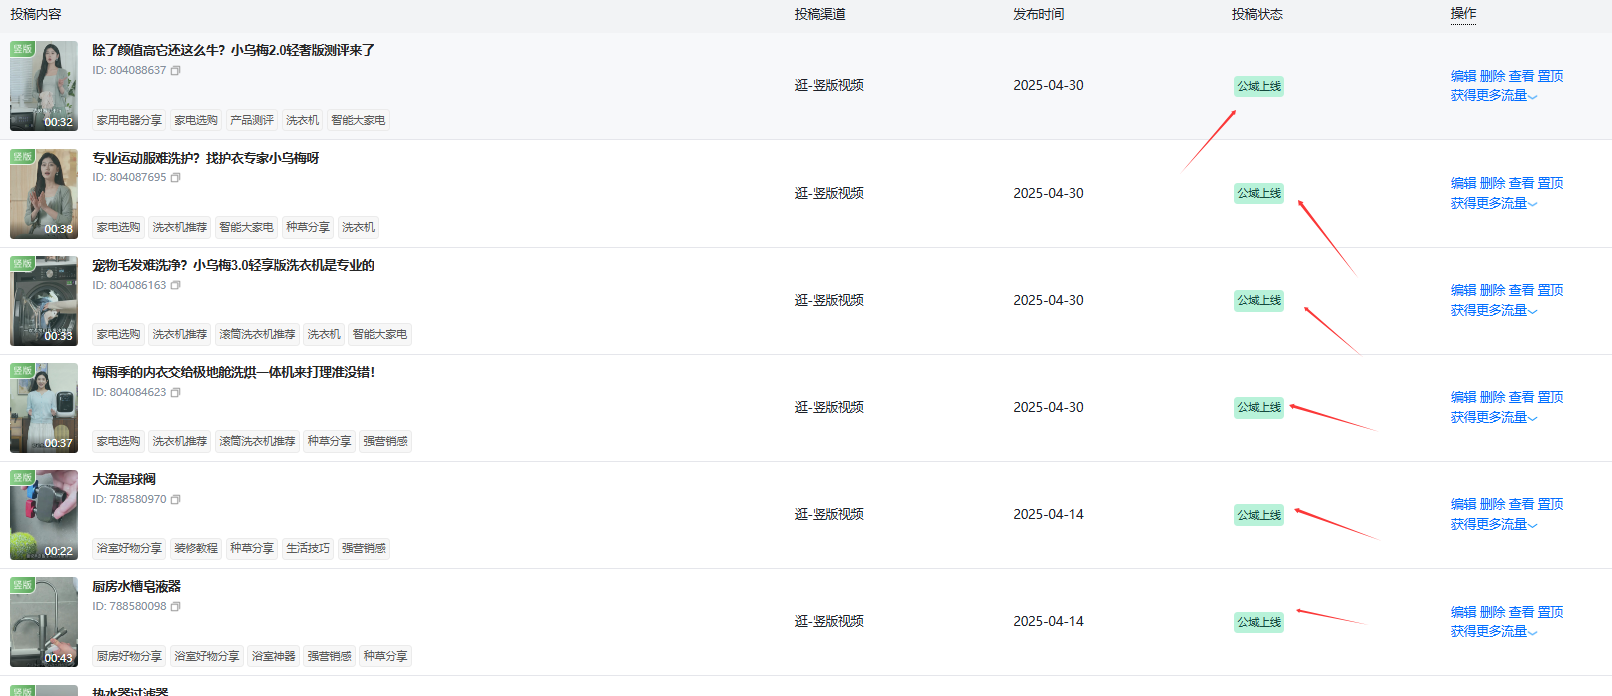Viewport: 1612px width, 696px height.
Task: Copy ID 804087695 using the copy icon
Action: point(176,178)
